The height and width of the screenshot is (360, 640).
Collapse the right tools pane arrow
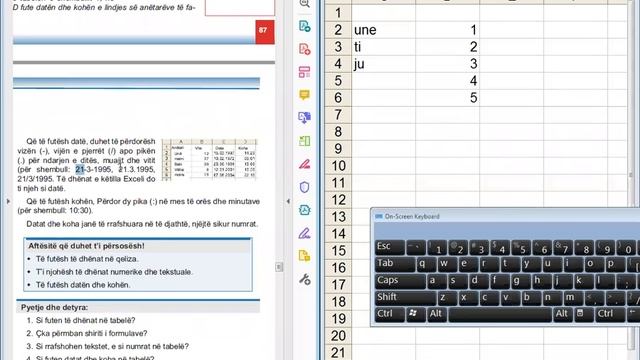pos(288,201)
